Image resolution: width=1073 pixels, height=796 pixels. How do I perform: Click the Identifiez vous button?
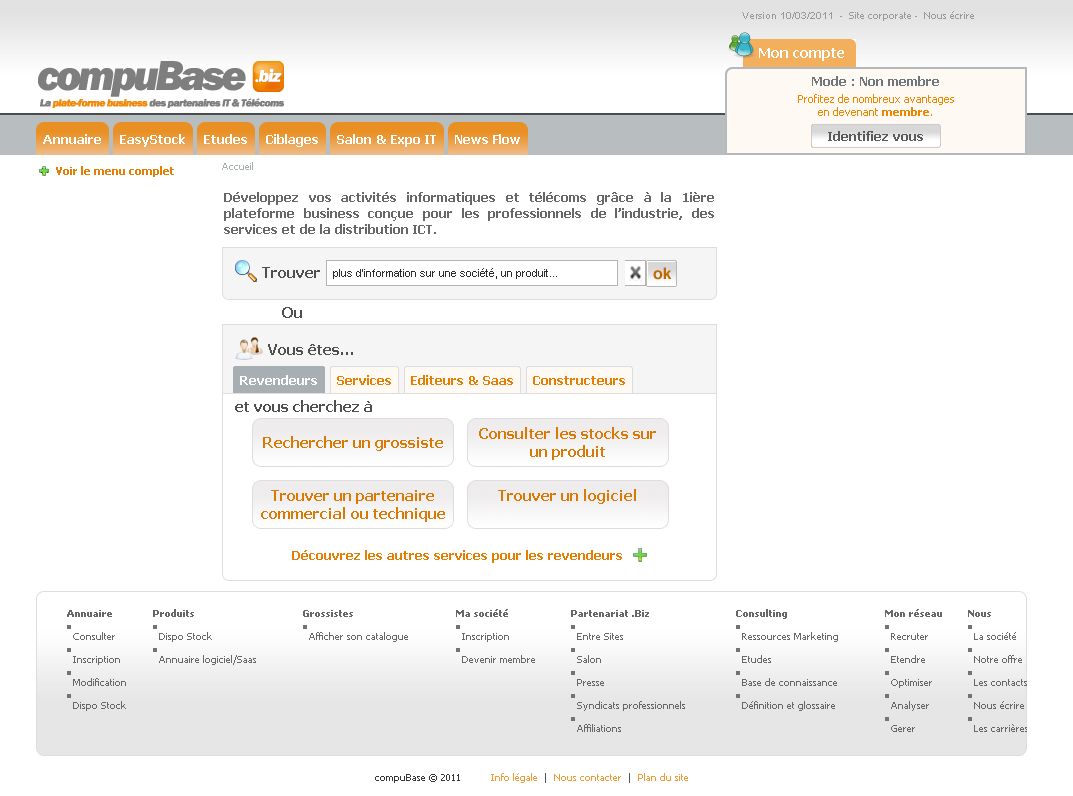(875, 136)
